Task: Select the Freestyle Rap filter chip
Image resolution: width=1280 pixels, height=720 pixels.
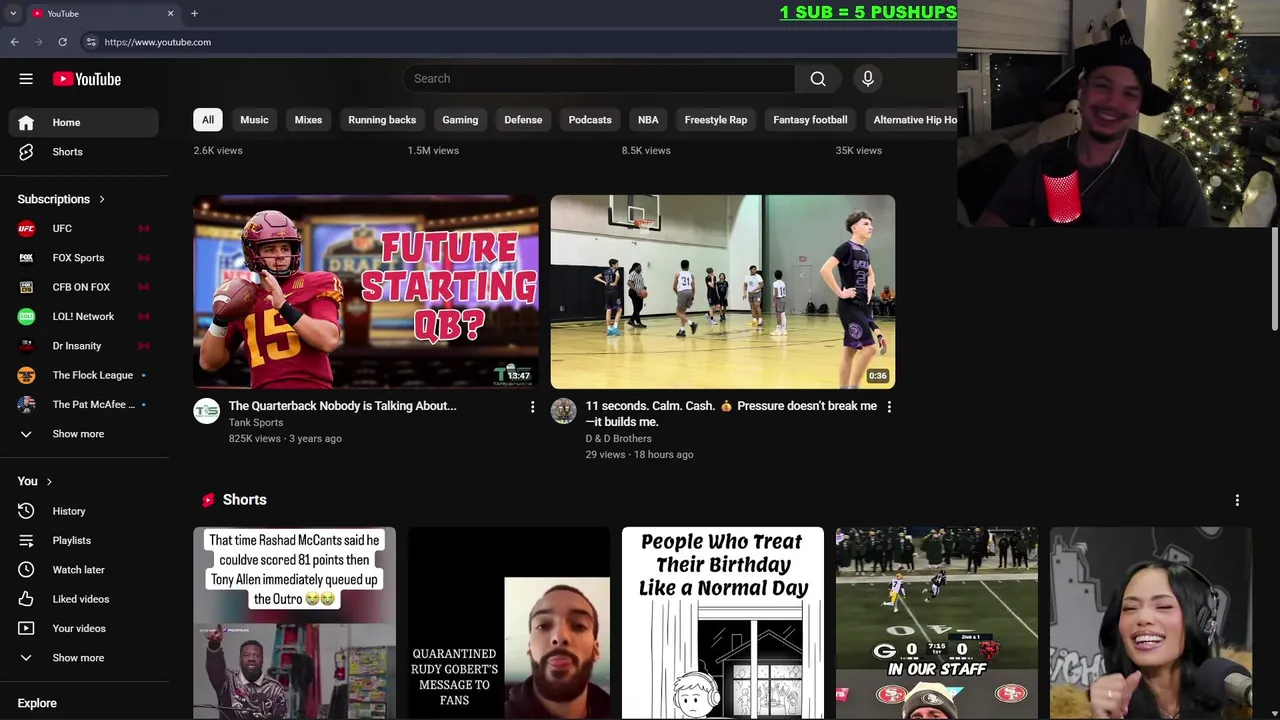Action: point(716,120)
